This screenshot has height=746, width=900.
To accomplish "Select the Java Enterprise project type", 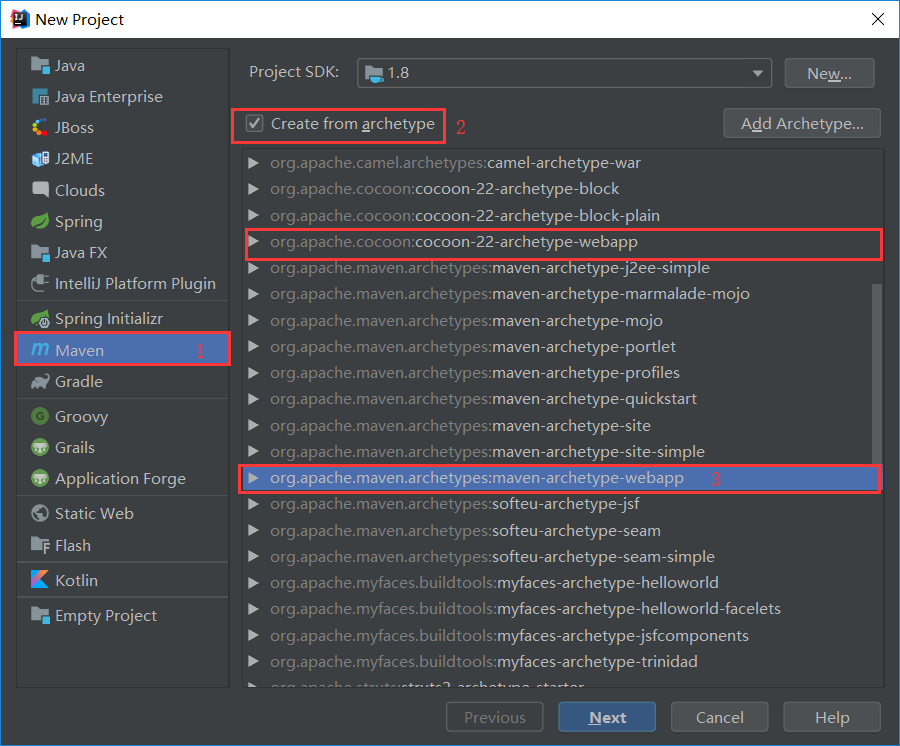I will pyautogui.click(x=122, y=96).
